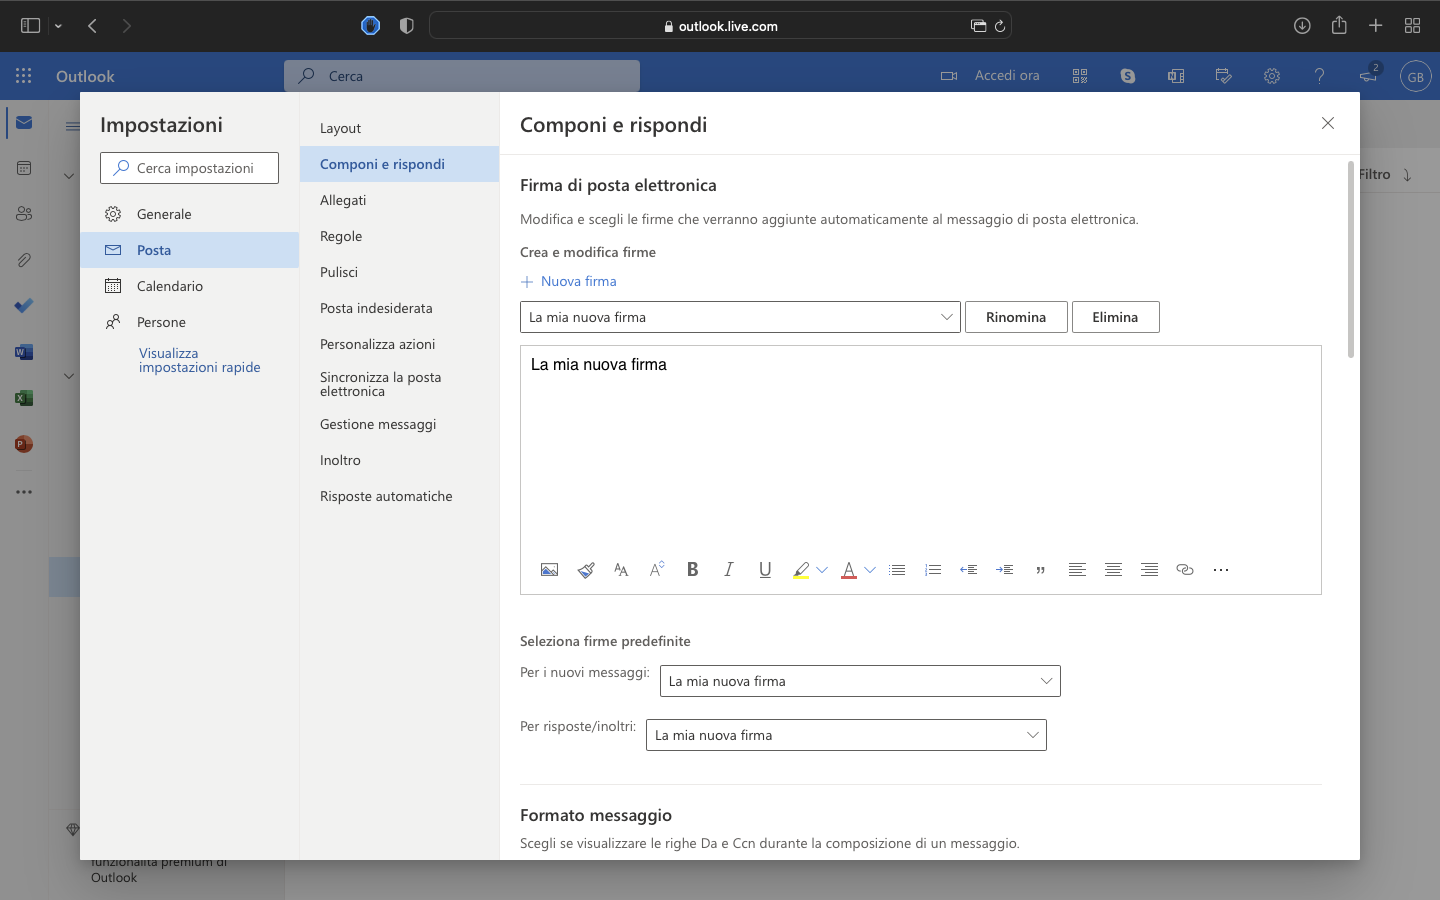Apply italic formatting to signature text
Viewport: 1440px width, 900px height.
point(729,570)
